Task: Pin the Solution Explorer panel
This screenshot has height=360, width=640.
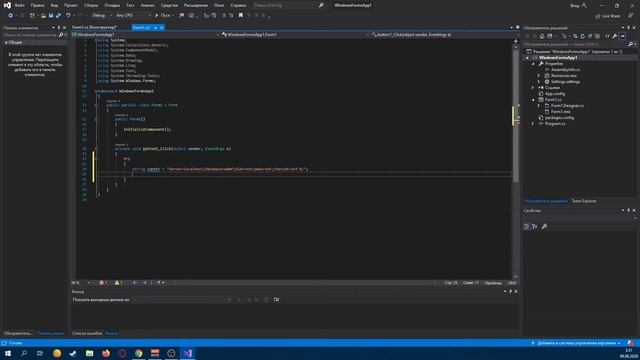Action: pyautogui.click(x=629, y=28)
